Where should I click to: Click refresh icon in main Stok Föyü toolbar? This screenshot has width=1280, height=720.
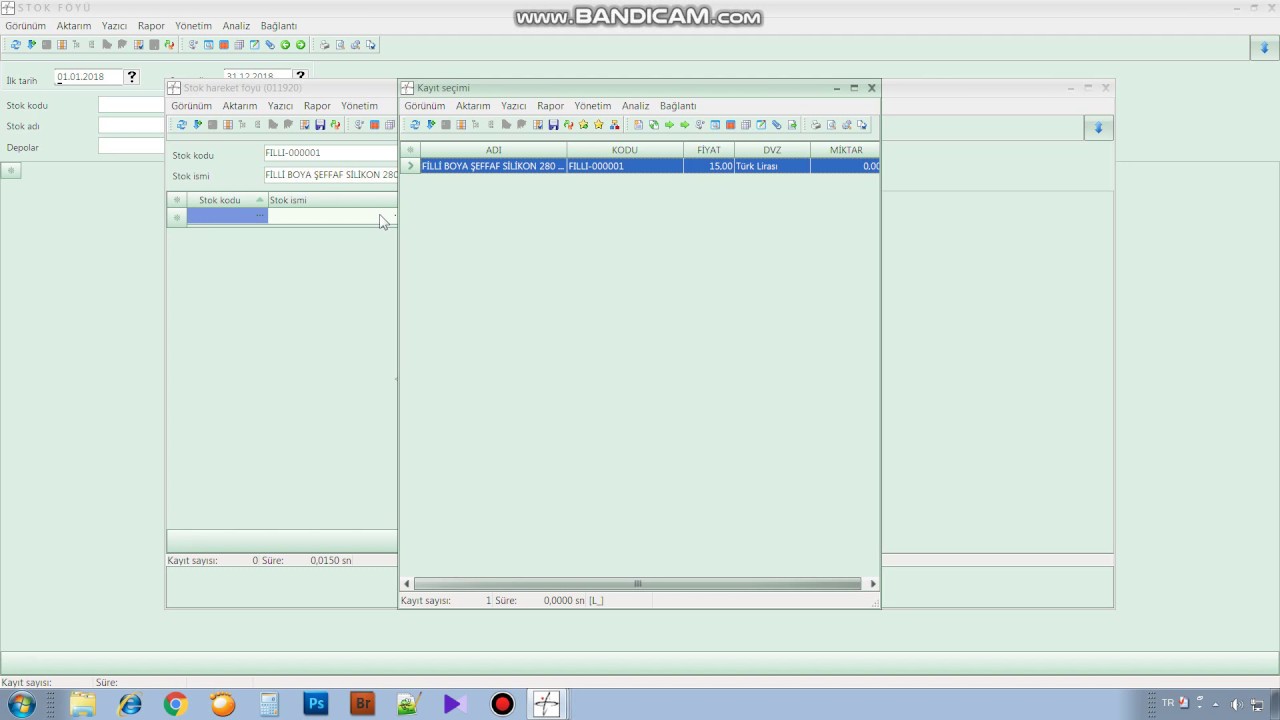[x=15, y=45]
